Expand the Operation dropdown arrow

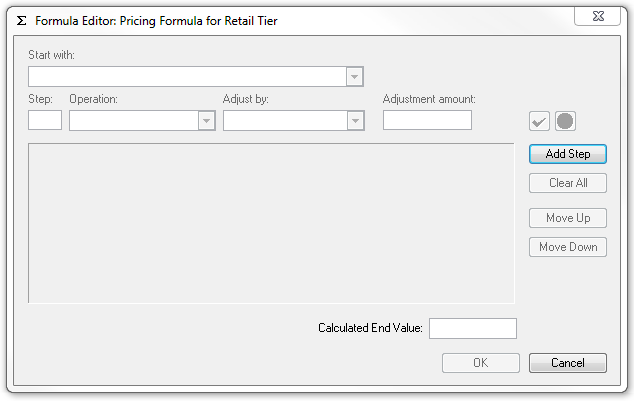tap(206, 121)
